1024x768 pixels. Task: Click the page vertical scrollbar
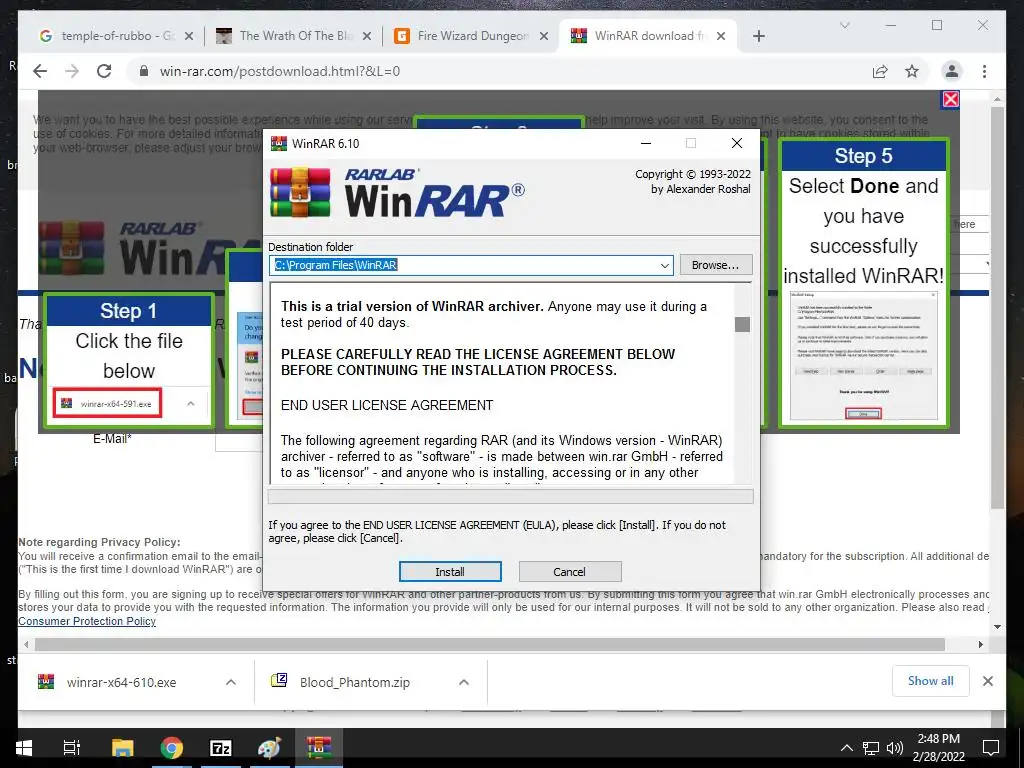click(997, 307)
